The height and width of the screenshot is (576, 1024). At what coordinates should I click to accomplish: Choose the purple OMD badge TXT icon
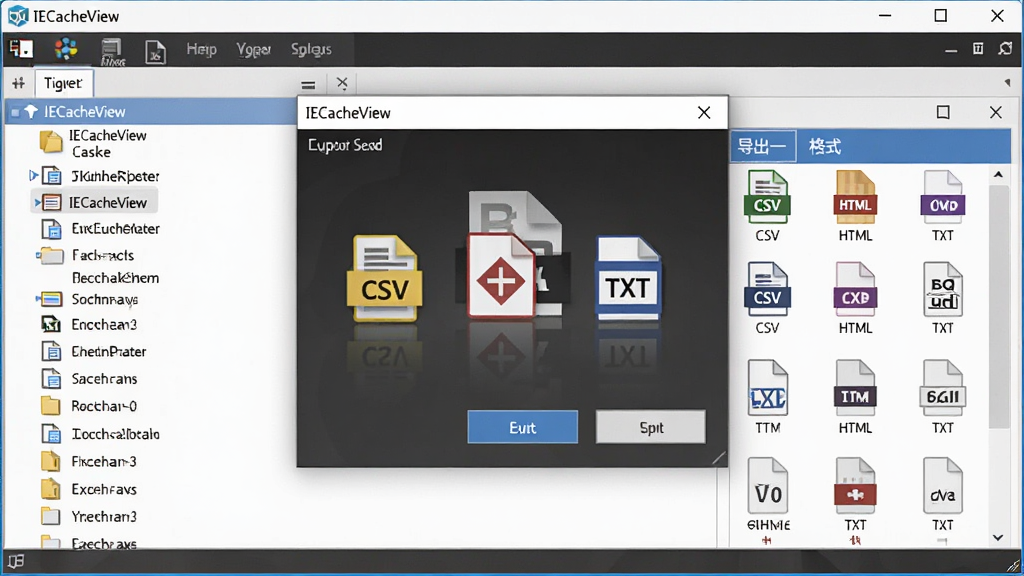(943, 197)
